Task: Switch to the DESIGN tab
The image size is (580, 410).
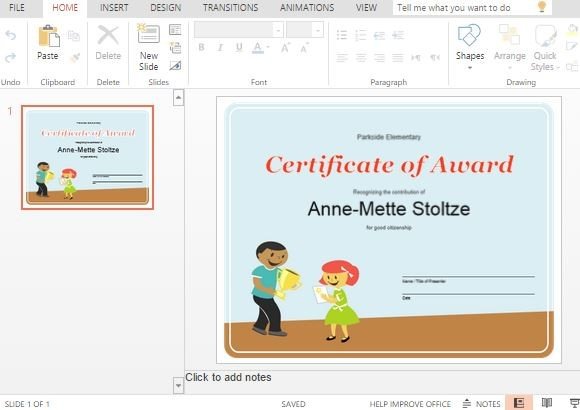Action: pyautogui.click(x=165, y=8)
